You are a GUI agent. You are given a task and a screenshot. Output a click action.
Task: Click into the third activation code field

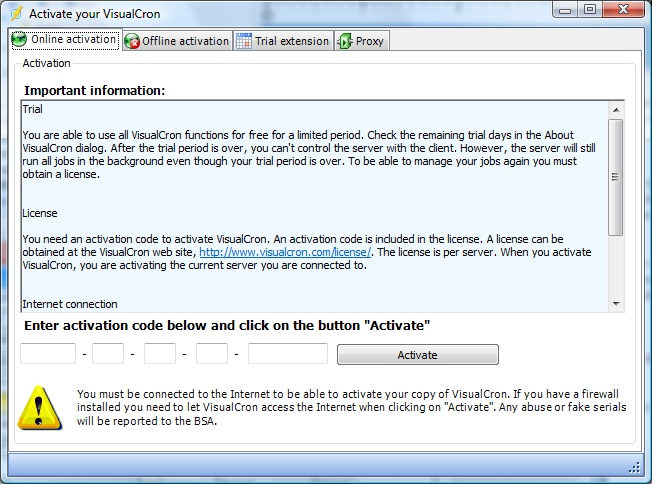click(x=160, y=354)
